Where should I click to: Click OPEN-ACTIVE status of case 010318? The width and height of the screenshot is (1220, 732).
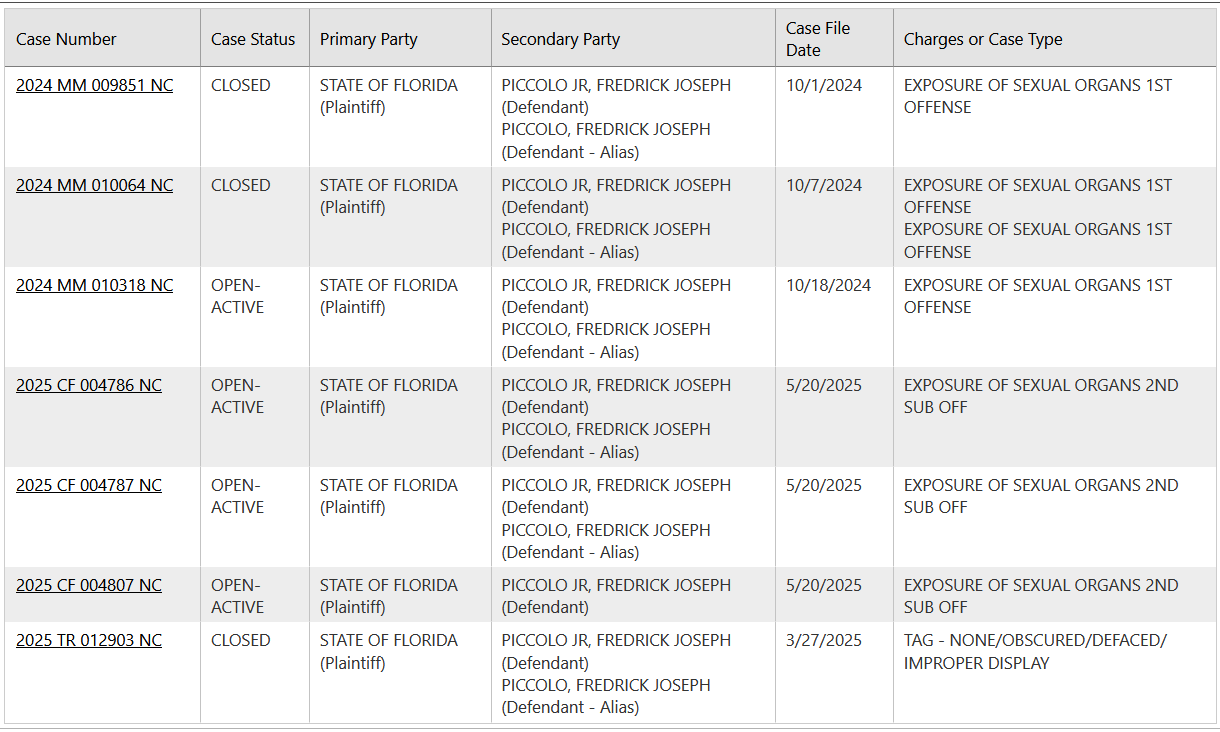[x=237, y=297]
